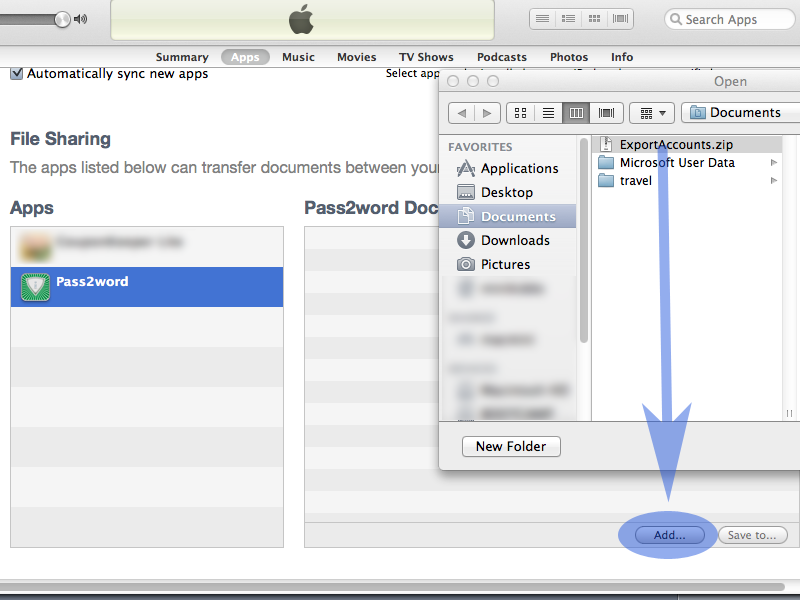Click the Add... button
The height and width of the screenshot is (600, 800).
[669, 535]
